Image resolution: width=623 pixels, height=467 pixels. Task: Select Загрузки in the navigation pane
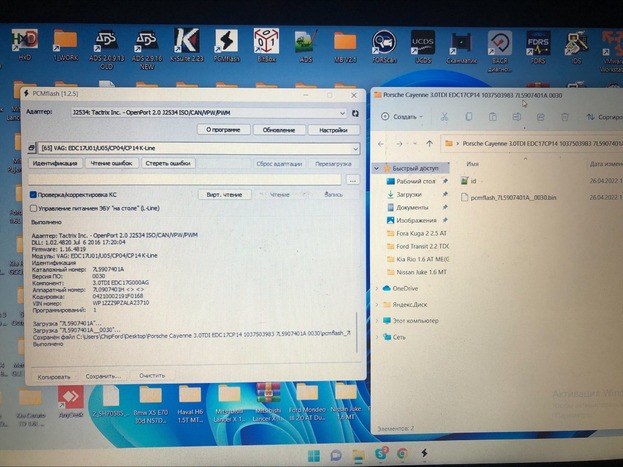click(x=409, y=194)
